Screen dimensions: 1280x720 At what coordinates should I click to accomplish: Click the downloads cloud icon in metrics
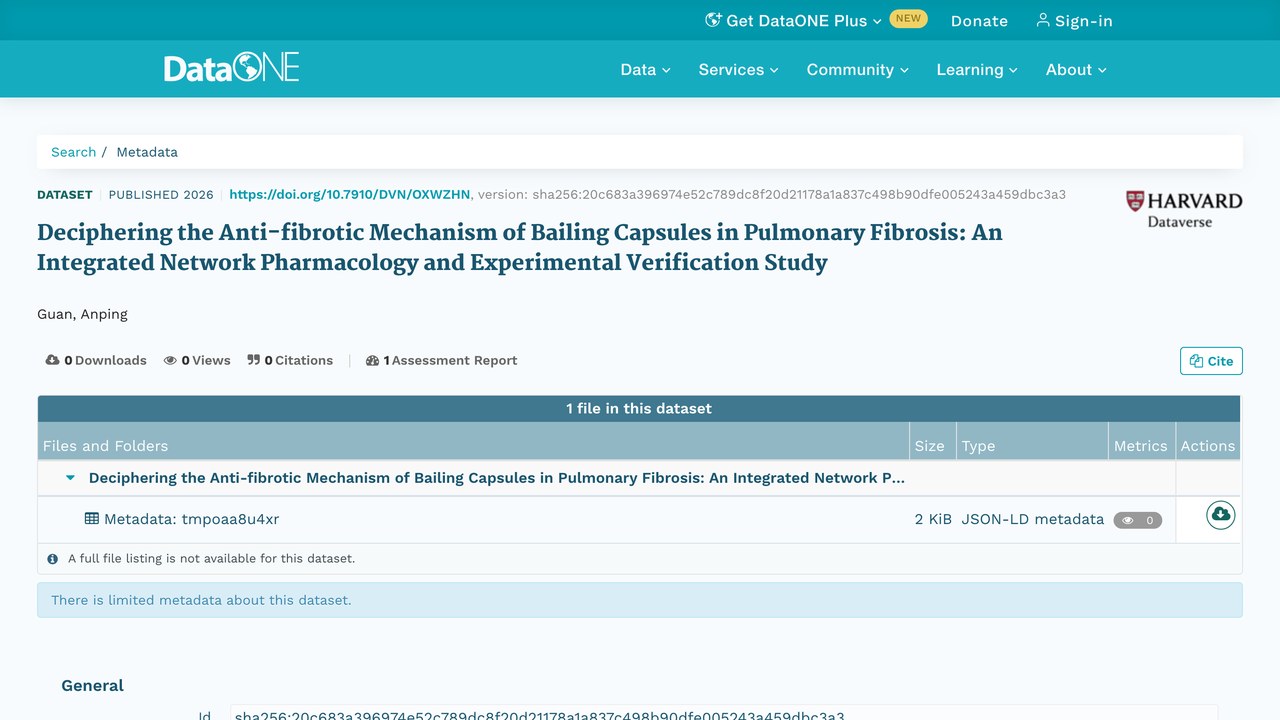tap(53, 360)
